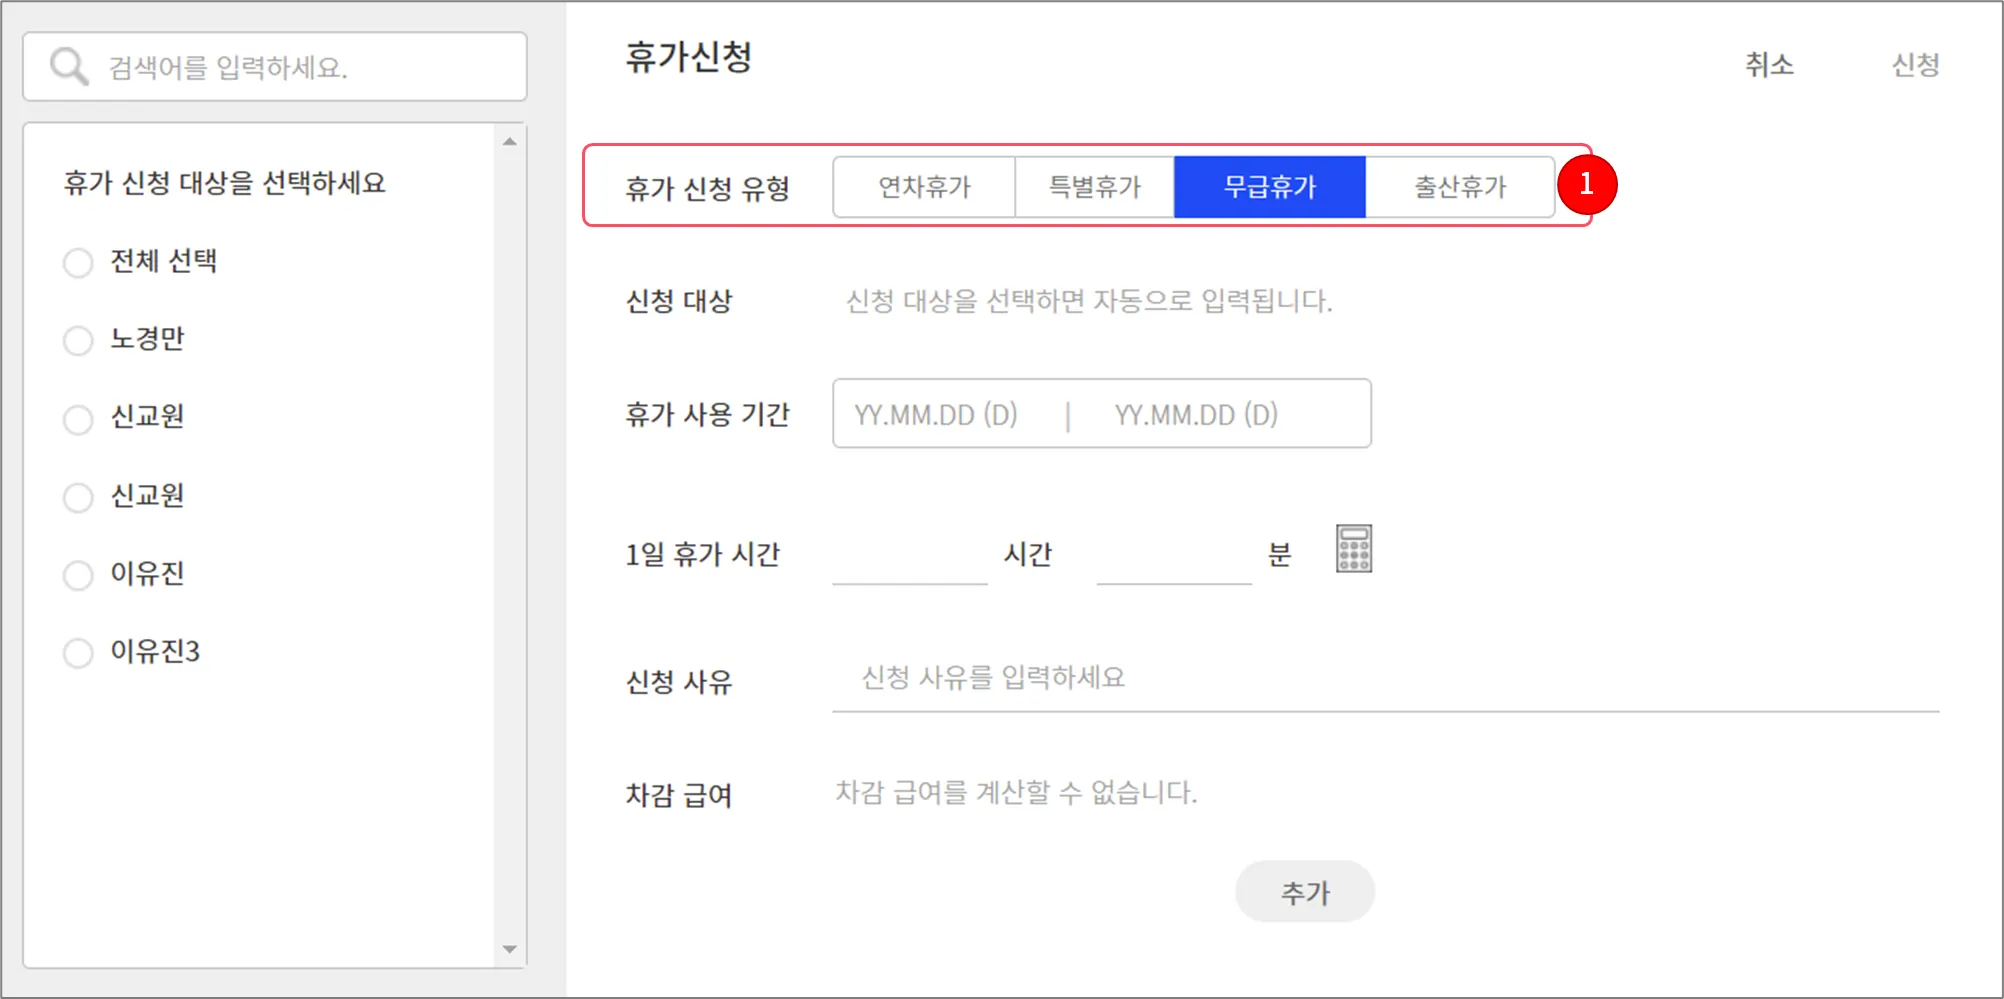Click the 신청 사유 label
The width and height of the screenshot is (2004, 999).
[679, 682]
